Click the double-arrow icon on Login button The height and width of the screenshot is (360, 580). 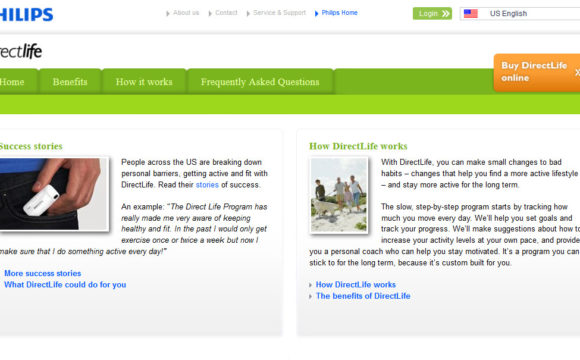(445, 14)
